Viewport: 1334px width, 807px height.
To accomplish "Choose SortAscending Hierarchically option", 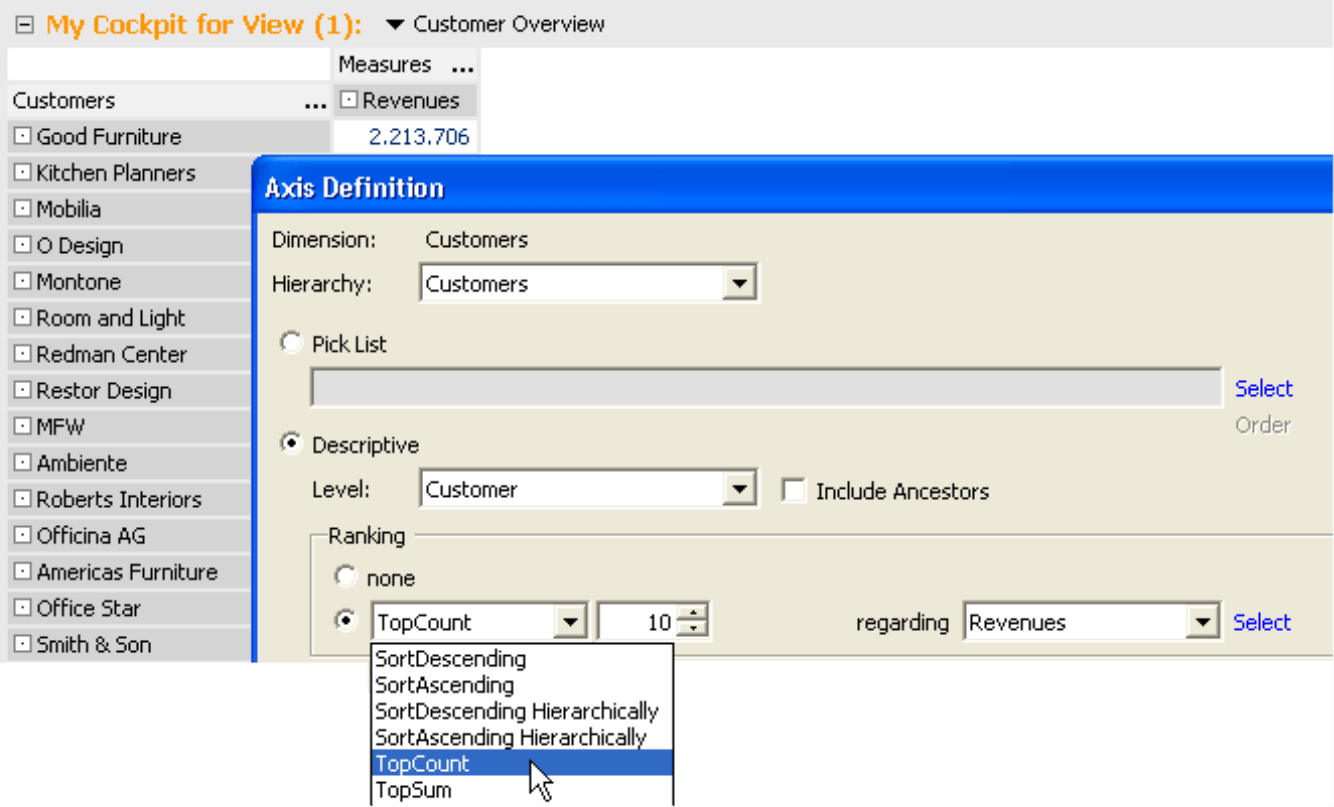I will pyautogui.click(x=510, y=737).
